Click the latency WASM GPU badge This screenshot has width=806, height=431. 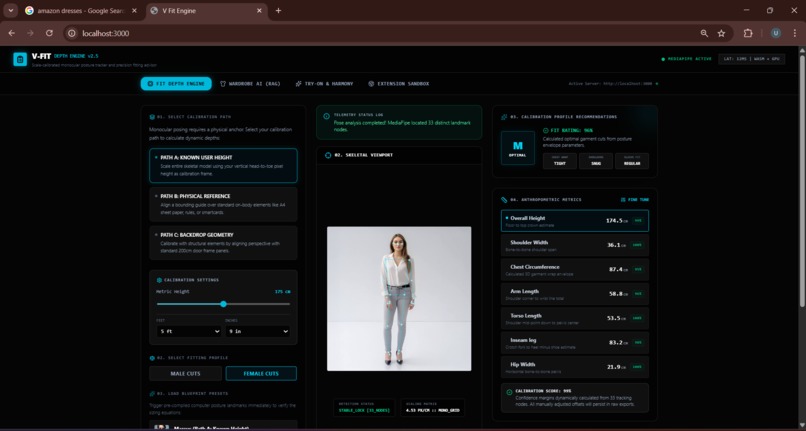coord(752,59)
